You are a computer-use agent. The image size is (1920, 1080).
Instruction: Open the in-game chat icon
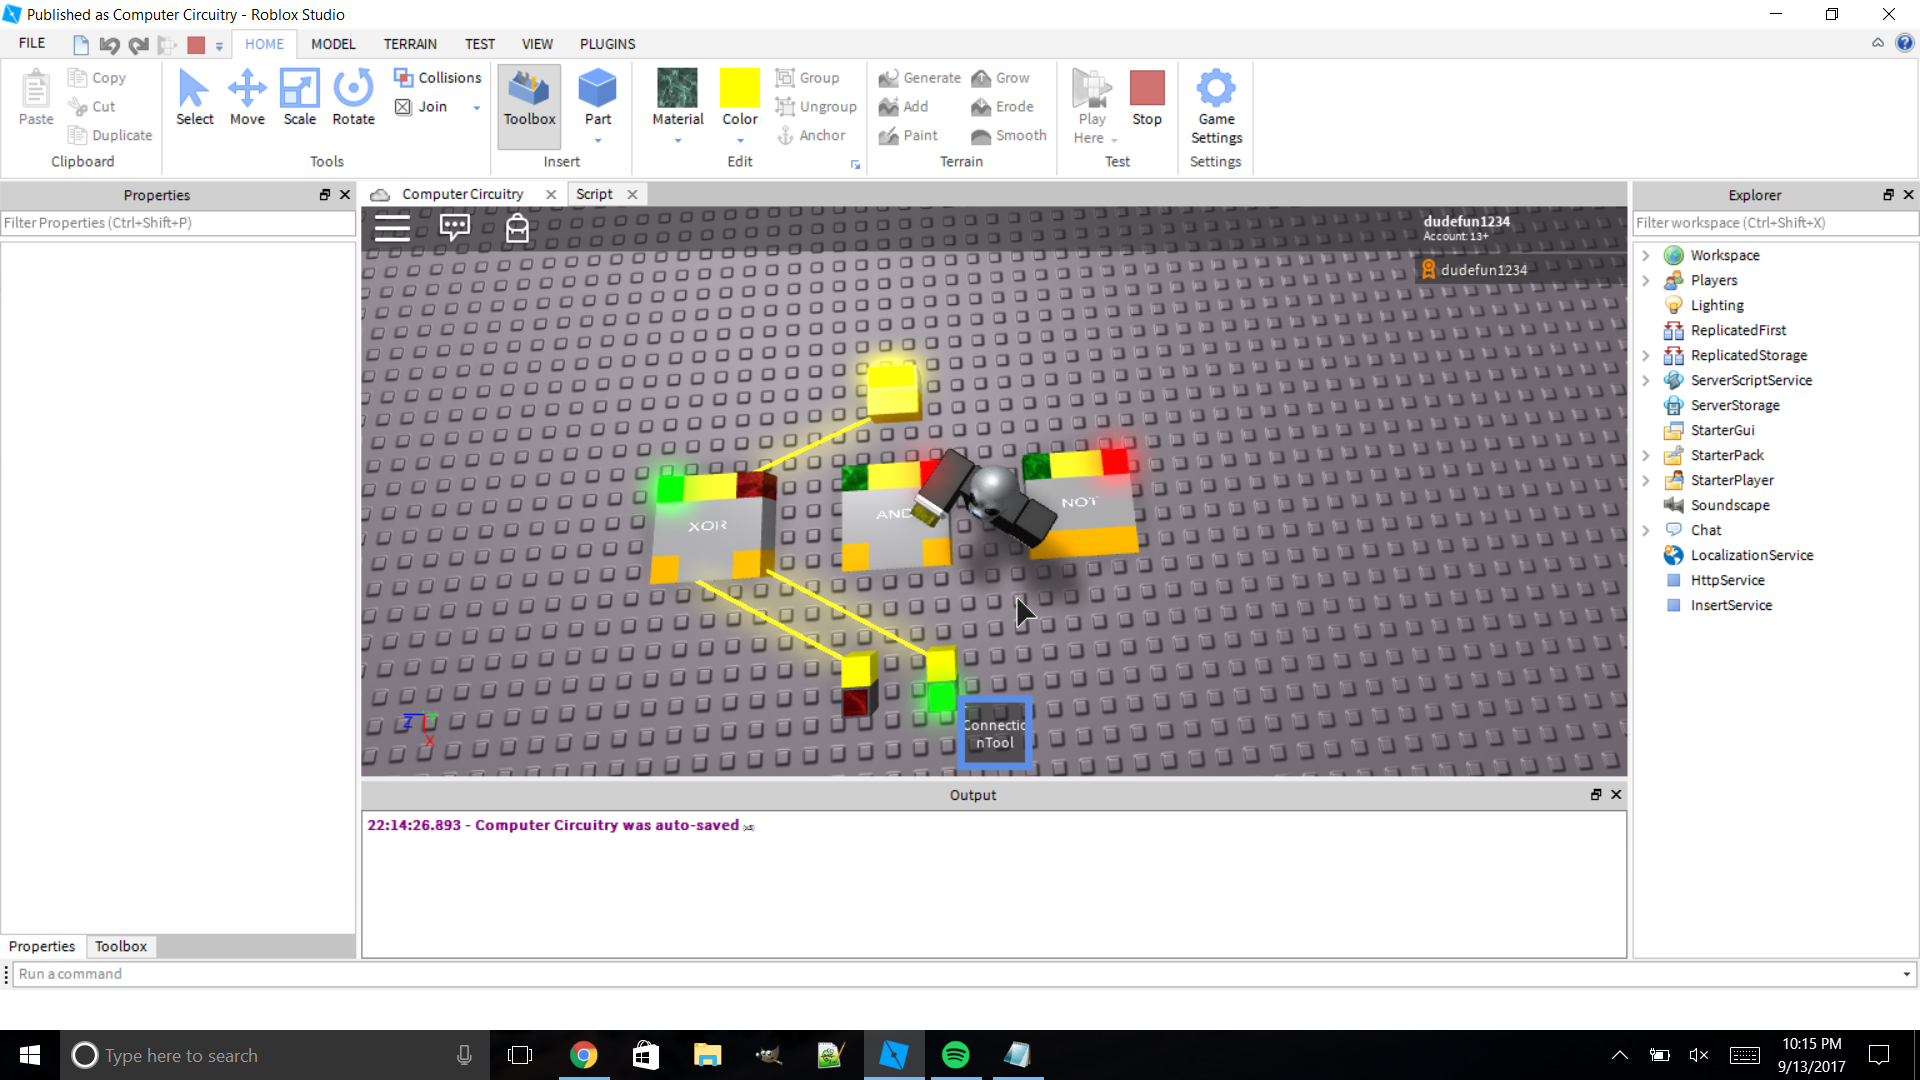(x=455, y=229)
